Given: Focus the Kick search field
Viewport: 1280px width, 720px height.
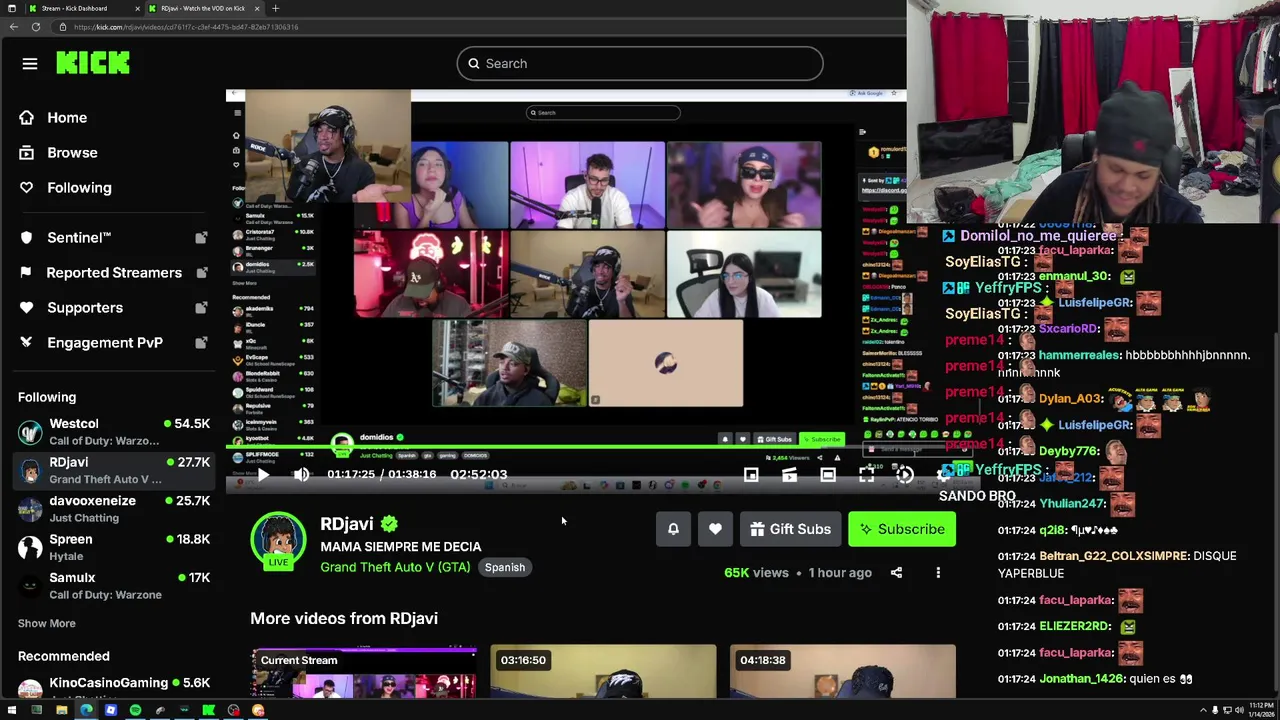Looking at the screenshot, I should click(x=640, y=64).
